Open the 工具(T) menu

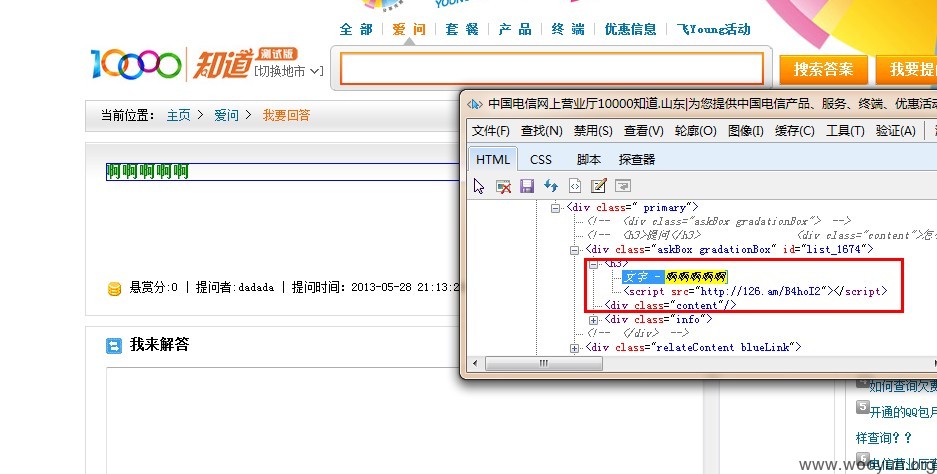click(x=845, y=130)
